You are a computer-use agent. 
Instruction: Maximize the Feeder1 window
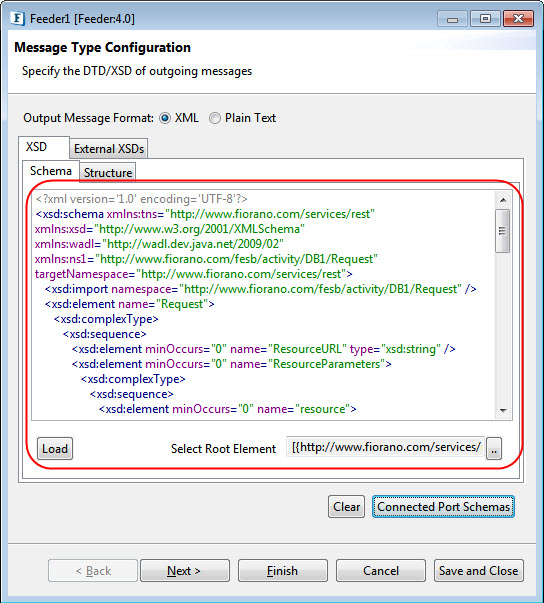coord(486,19)
